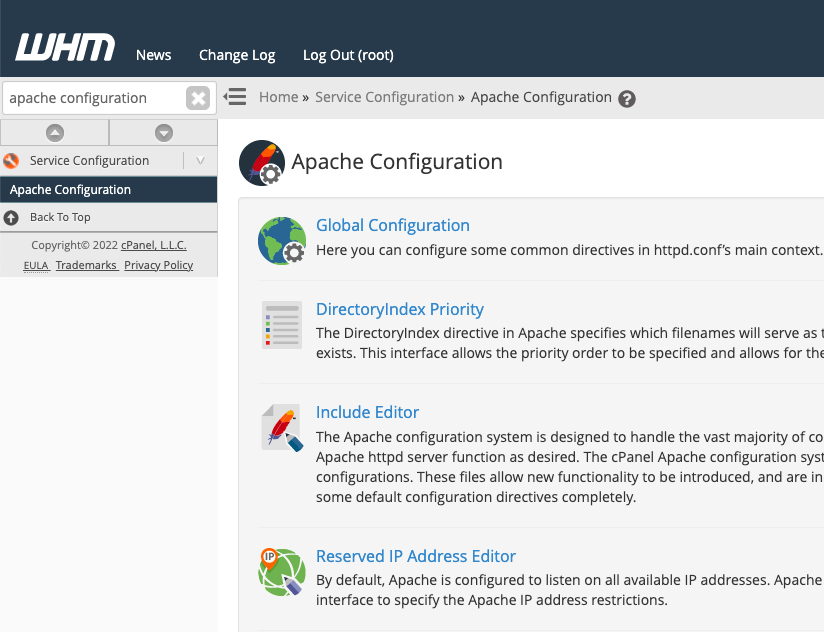Screen dimensions: 824x632
Task: Click the Back To Top arrow icon
Action: coord(11,217)
